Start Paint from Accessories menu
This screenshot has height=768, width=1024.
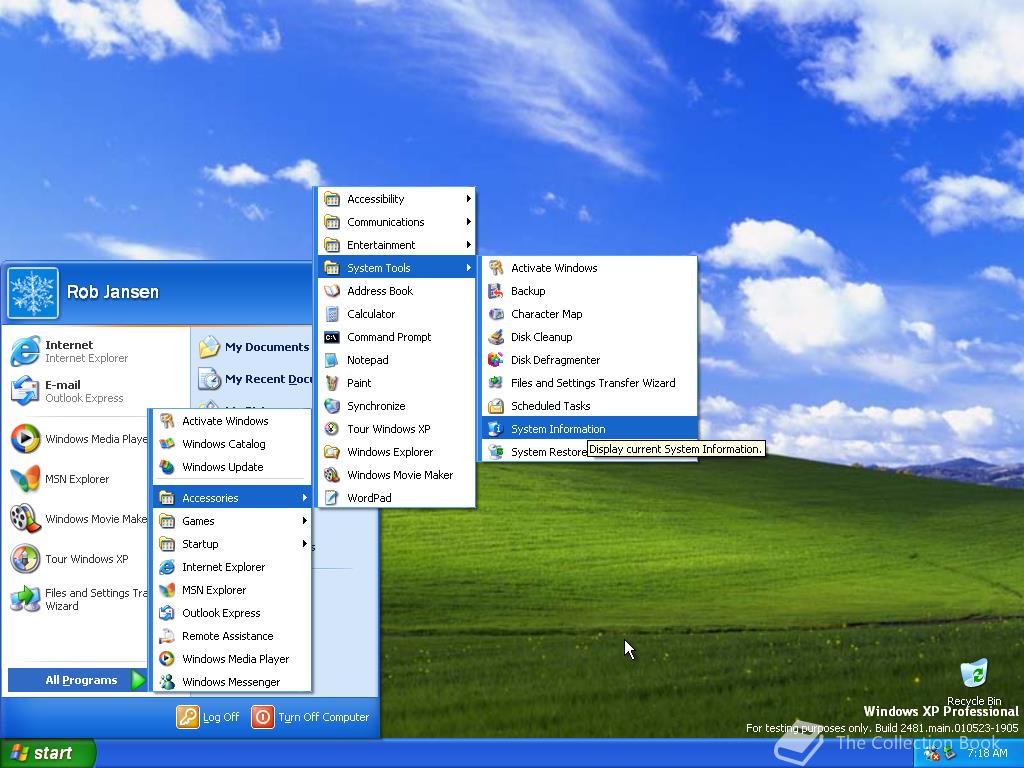[396, 383]
